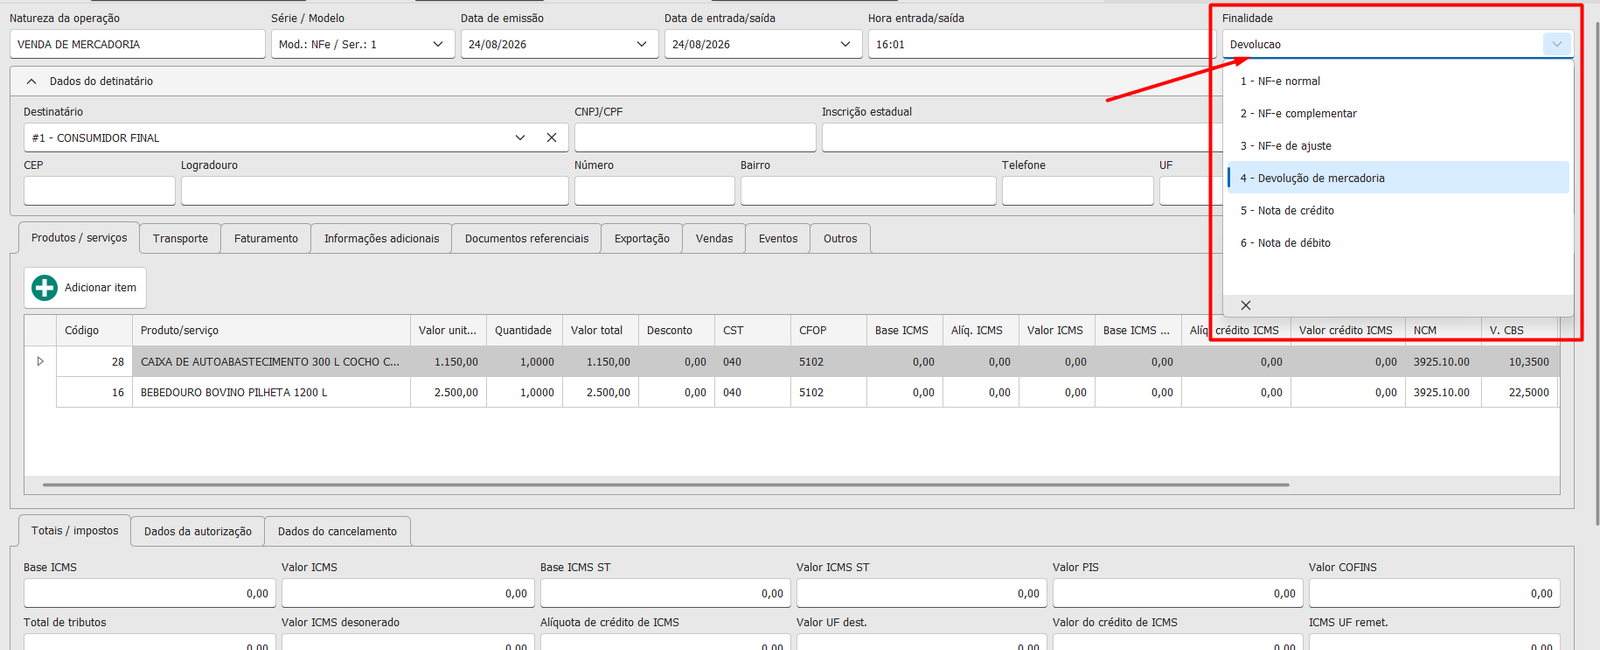
Task: Sort by the Valor total column header
Action: 600,330
